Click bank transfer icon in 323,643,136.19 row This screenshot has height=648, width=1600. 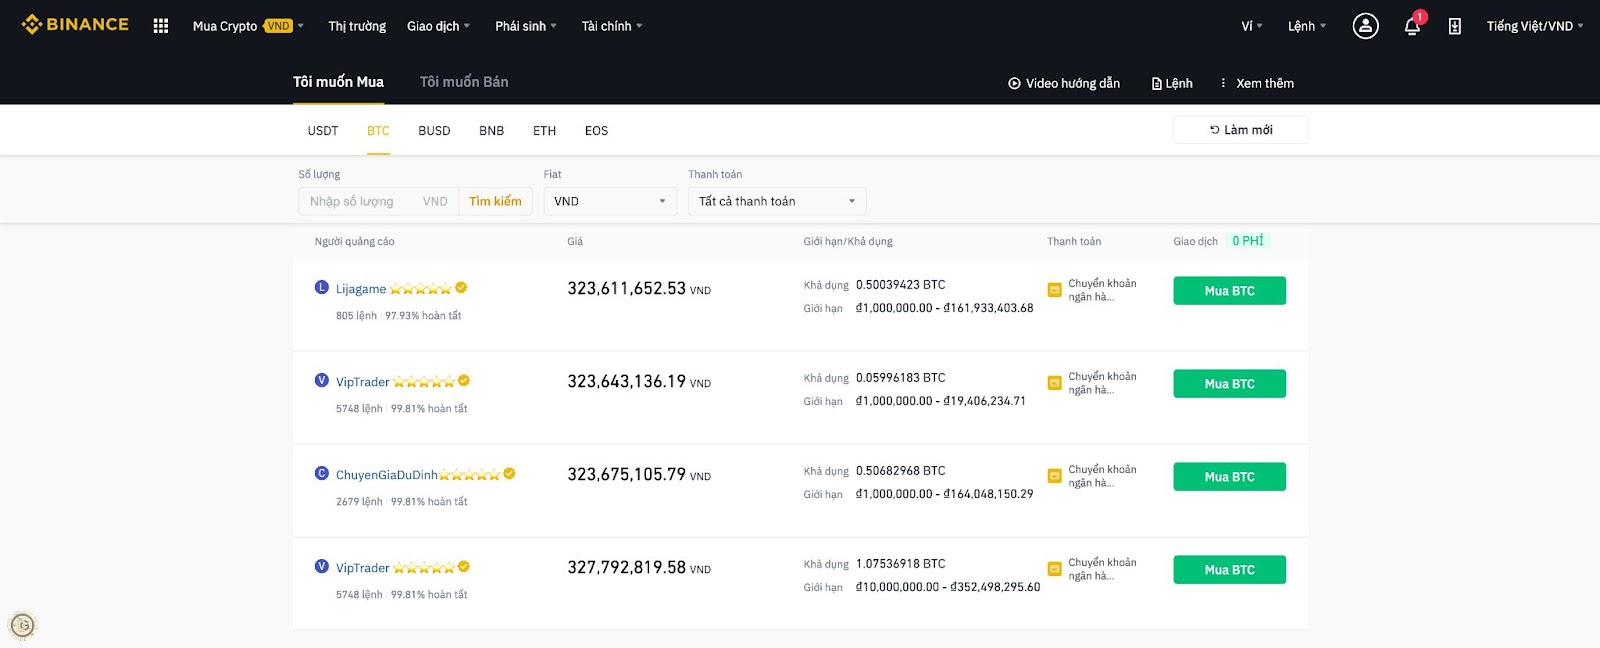pos(1054,383)
